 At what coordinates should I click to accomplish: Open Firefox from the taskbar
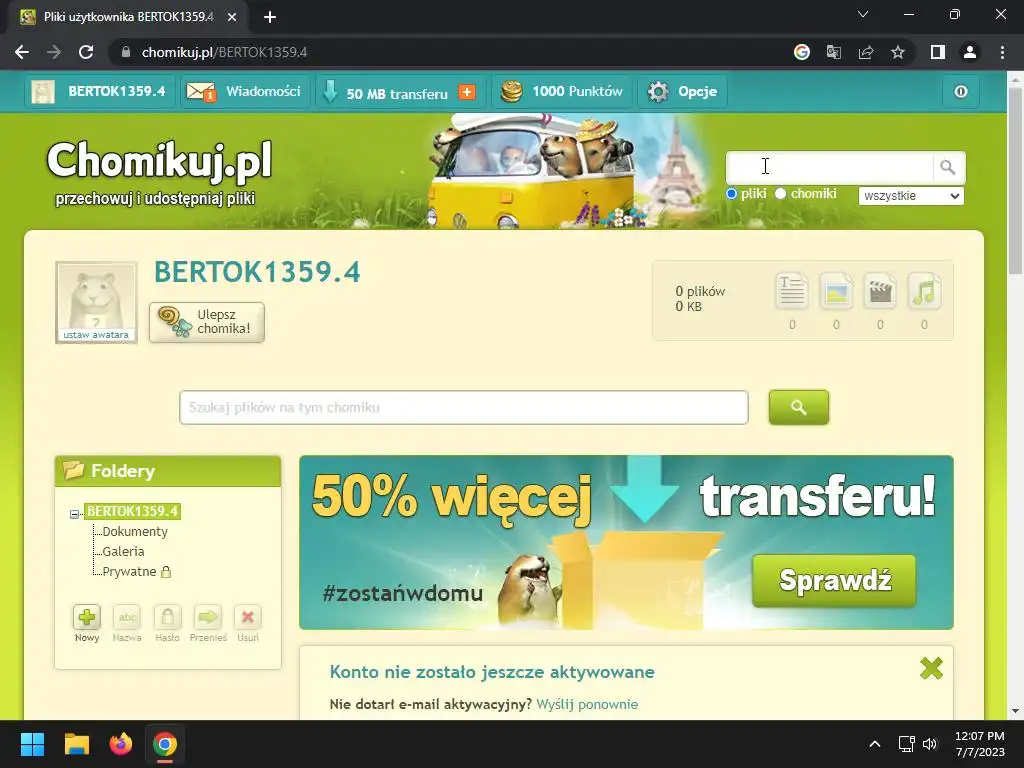(x=121, y=744)
